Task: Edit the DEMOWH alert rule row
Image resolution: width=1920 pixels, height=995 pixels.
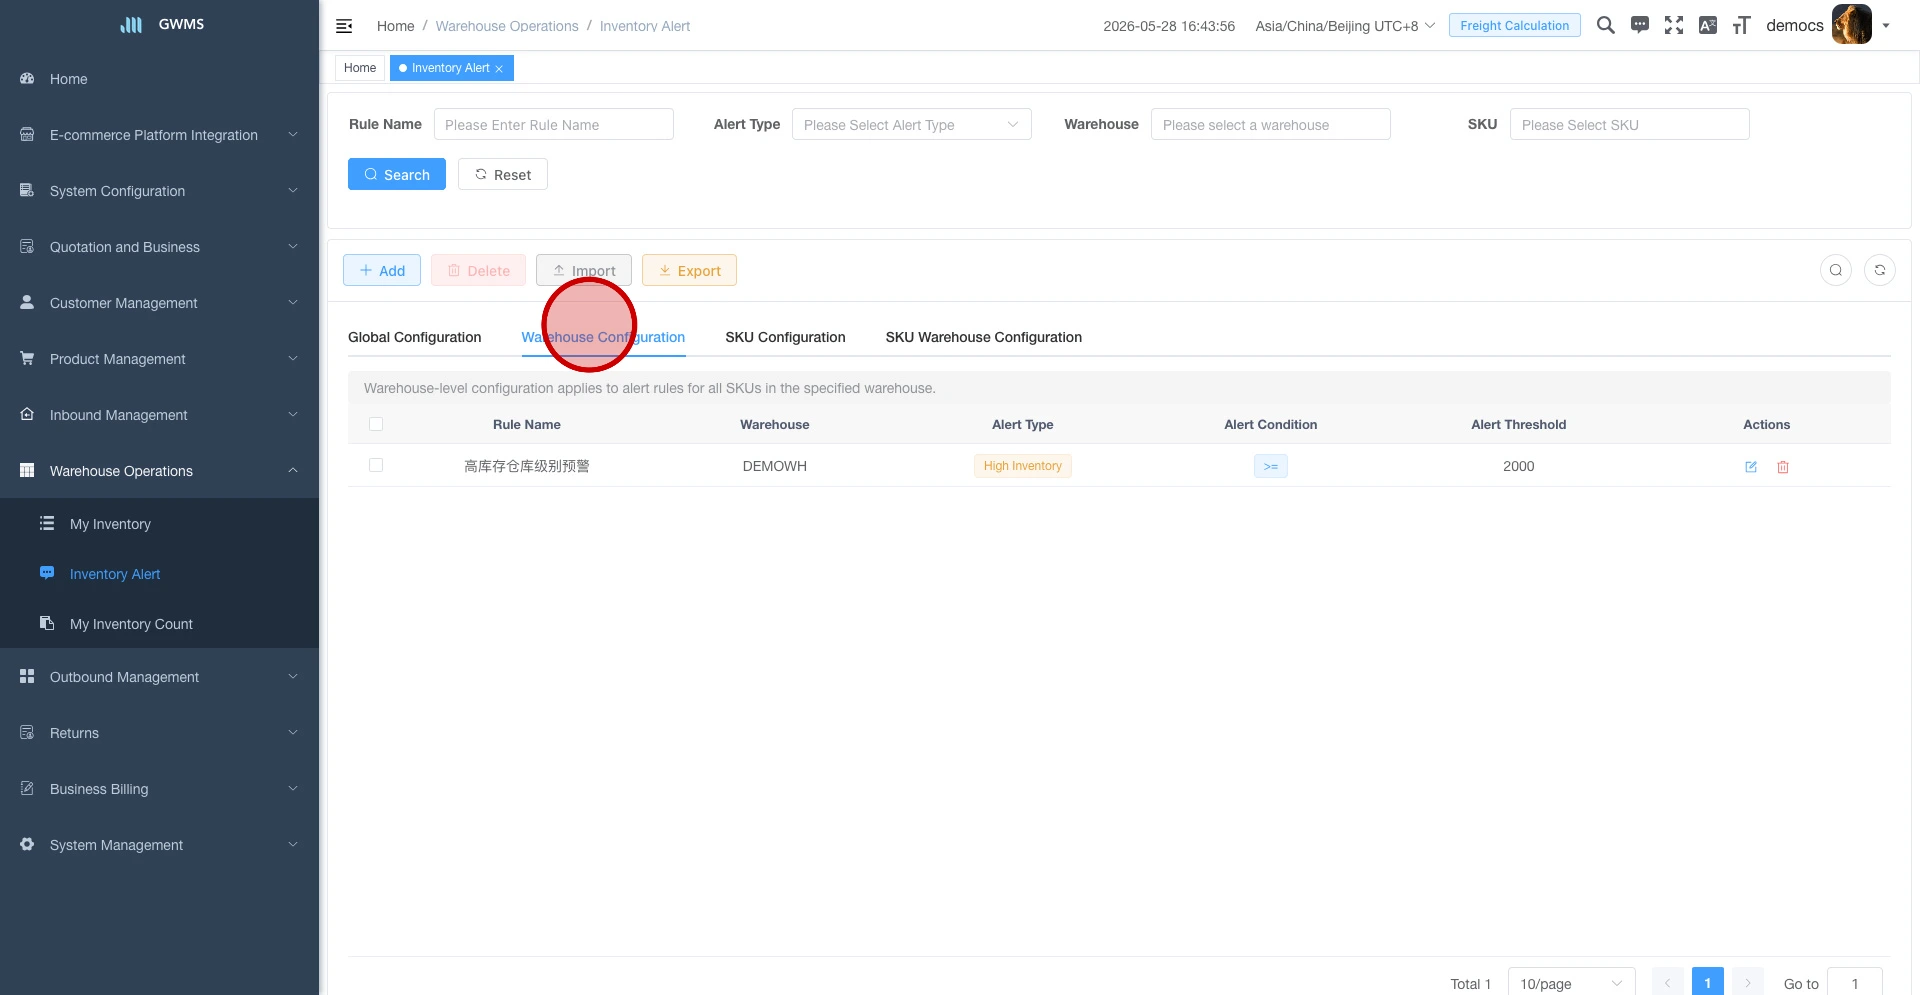Action: (1751, 467)
